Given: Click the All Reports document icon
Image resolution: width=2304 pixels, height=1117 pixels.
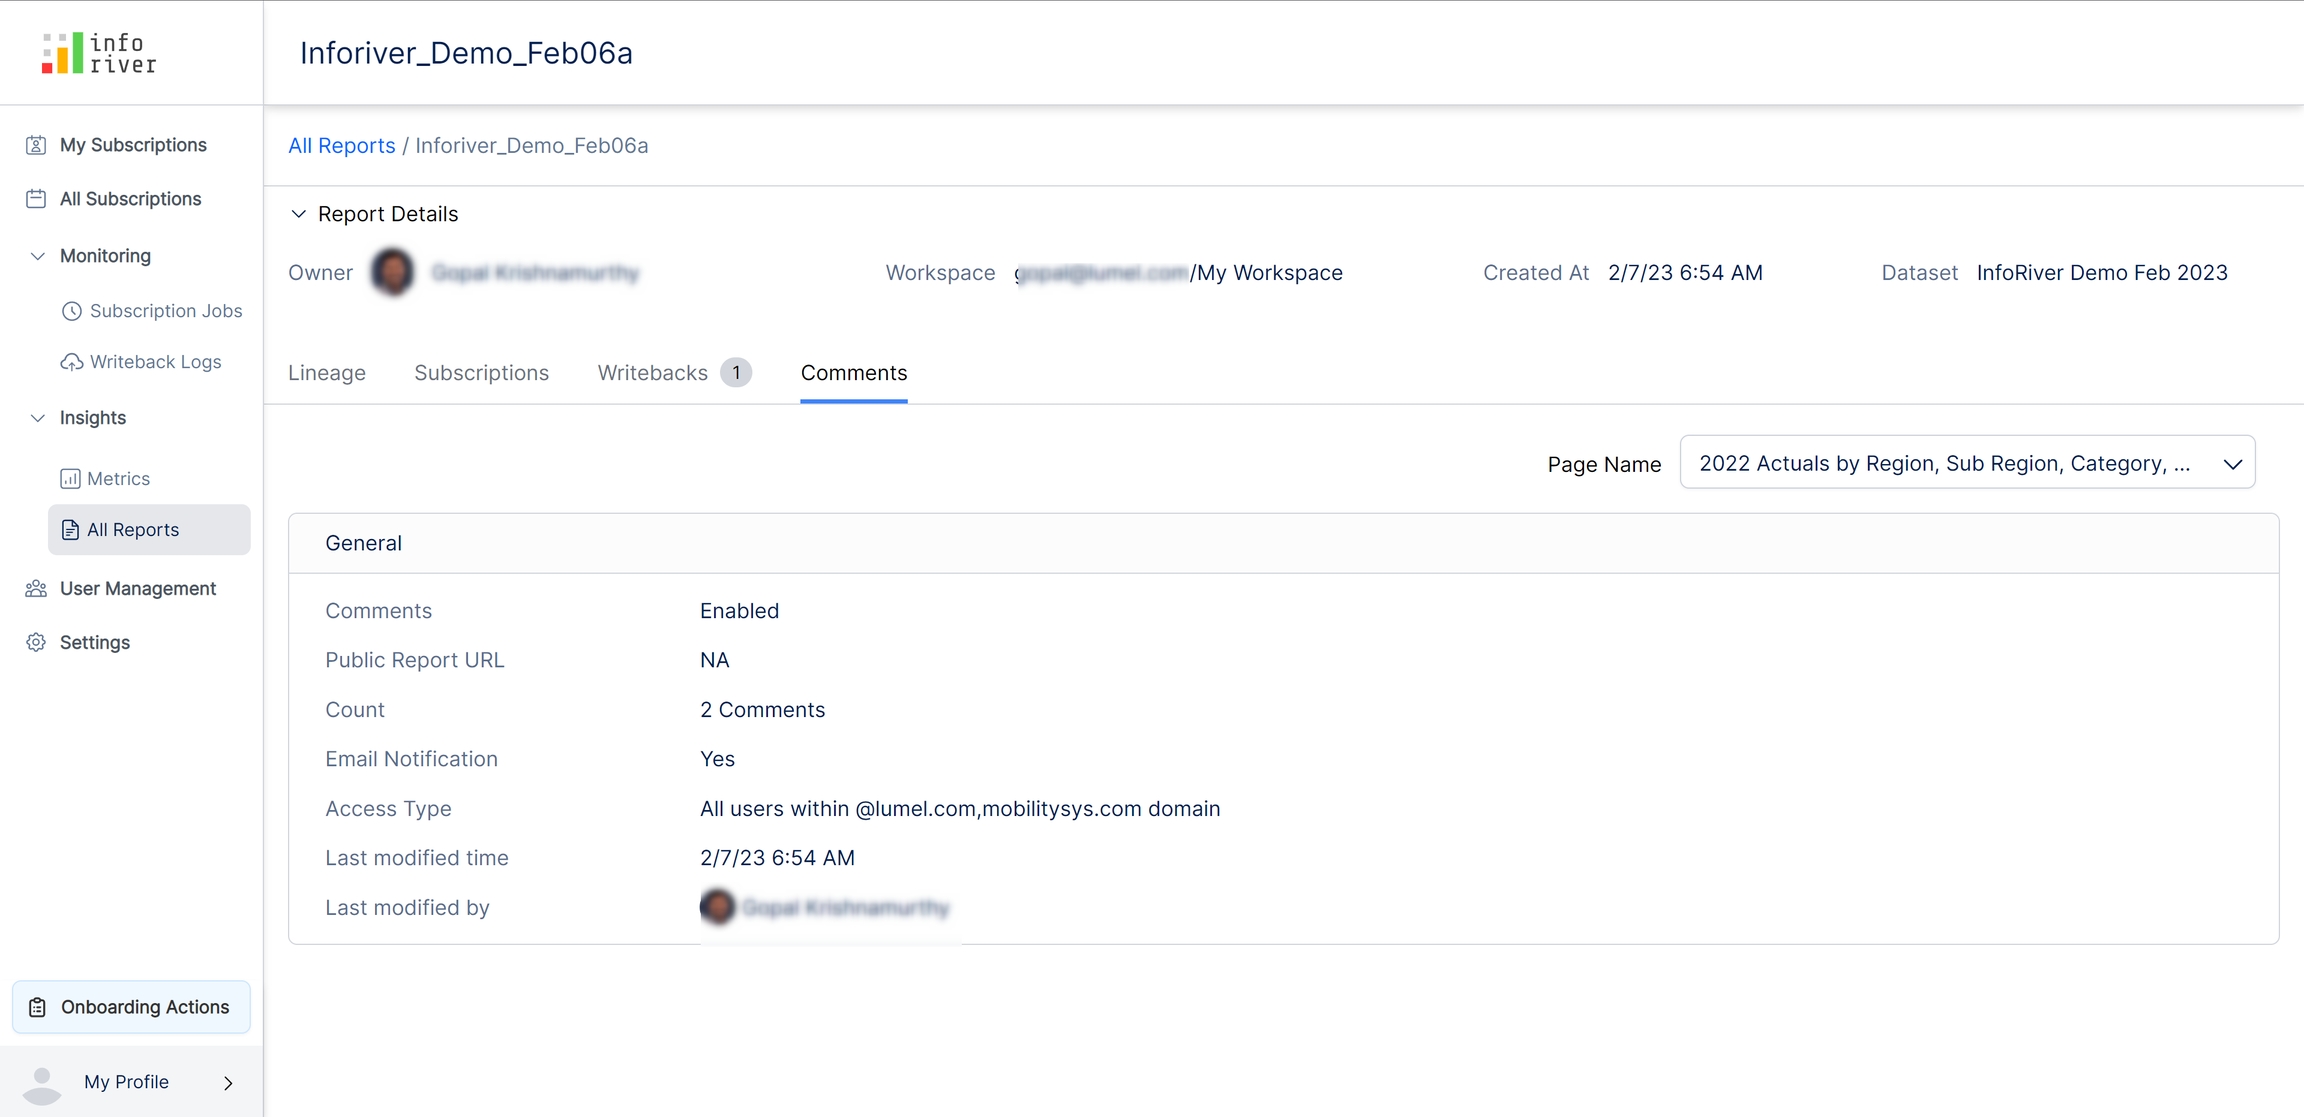Looking at the screenshot, I should click(x=70, y=530).
